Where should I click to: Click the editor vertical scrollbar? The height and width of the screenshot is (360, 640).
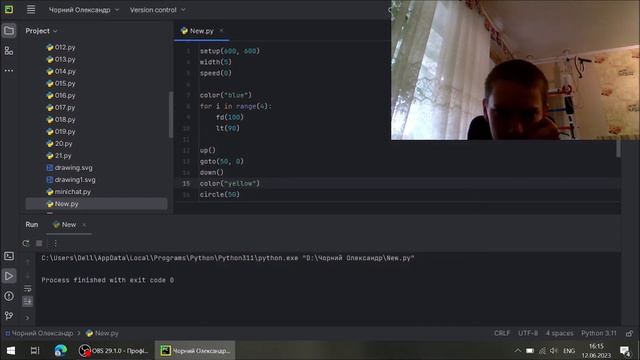tap(618, 149)
